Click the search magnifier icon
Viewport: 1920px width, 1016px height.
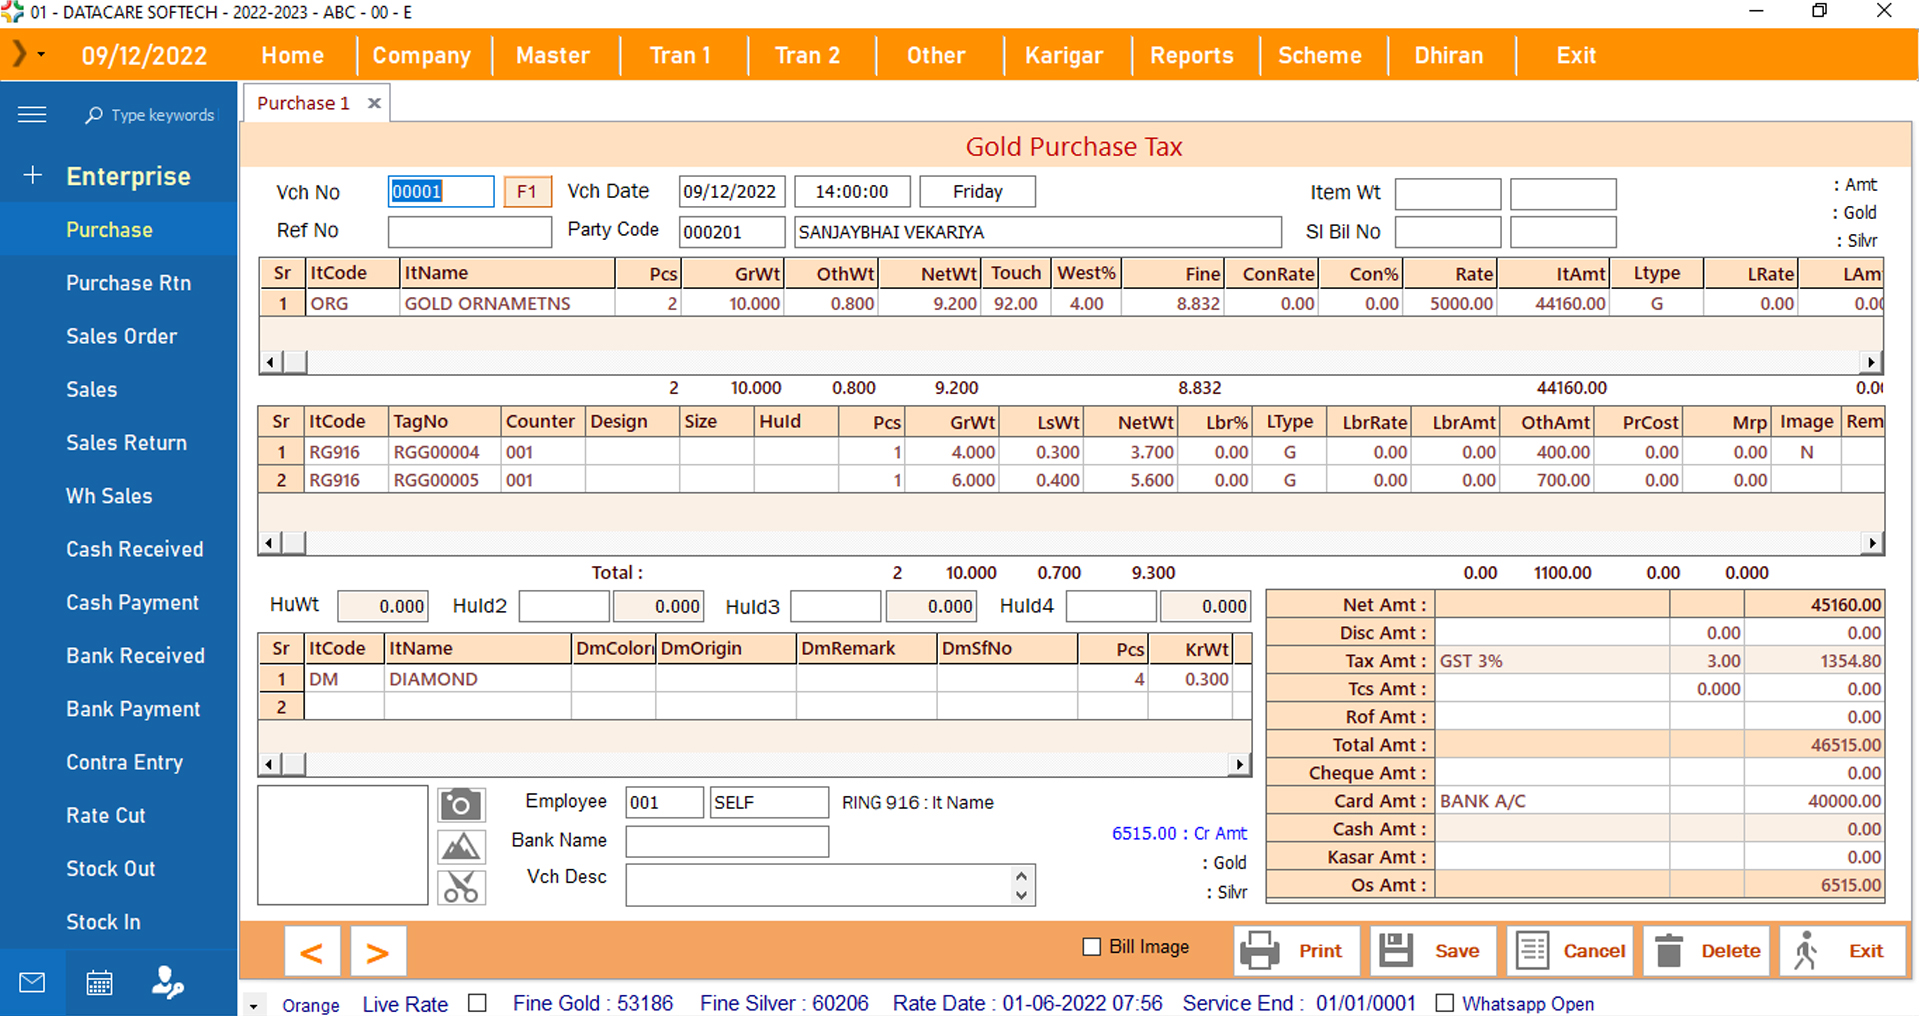[94, 115]
